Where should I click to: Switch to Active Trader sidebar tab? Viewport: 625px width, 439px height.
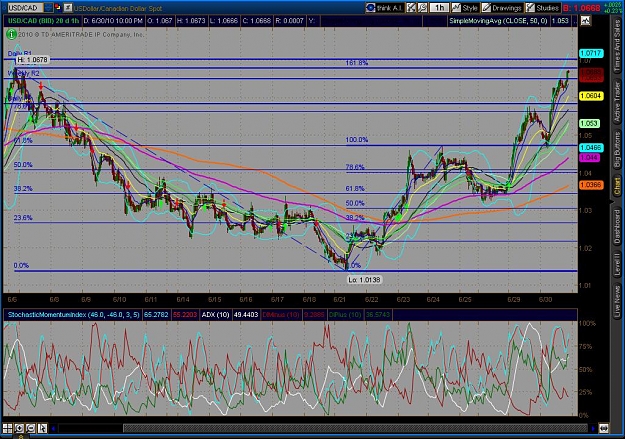click(x=617, y=102)
